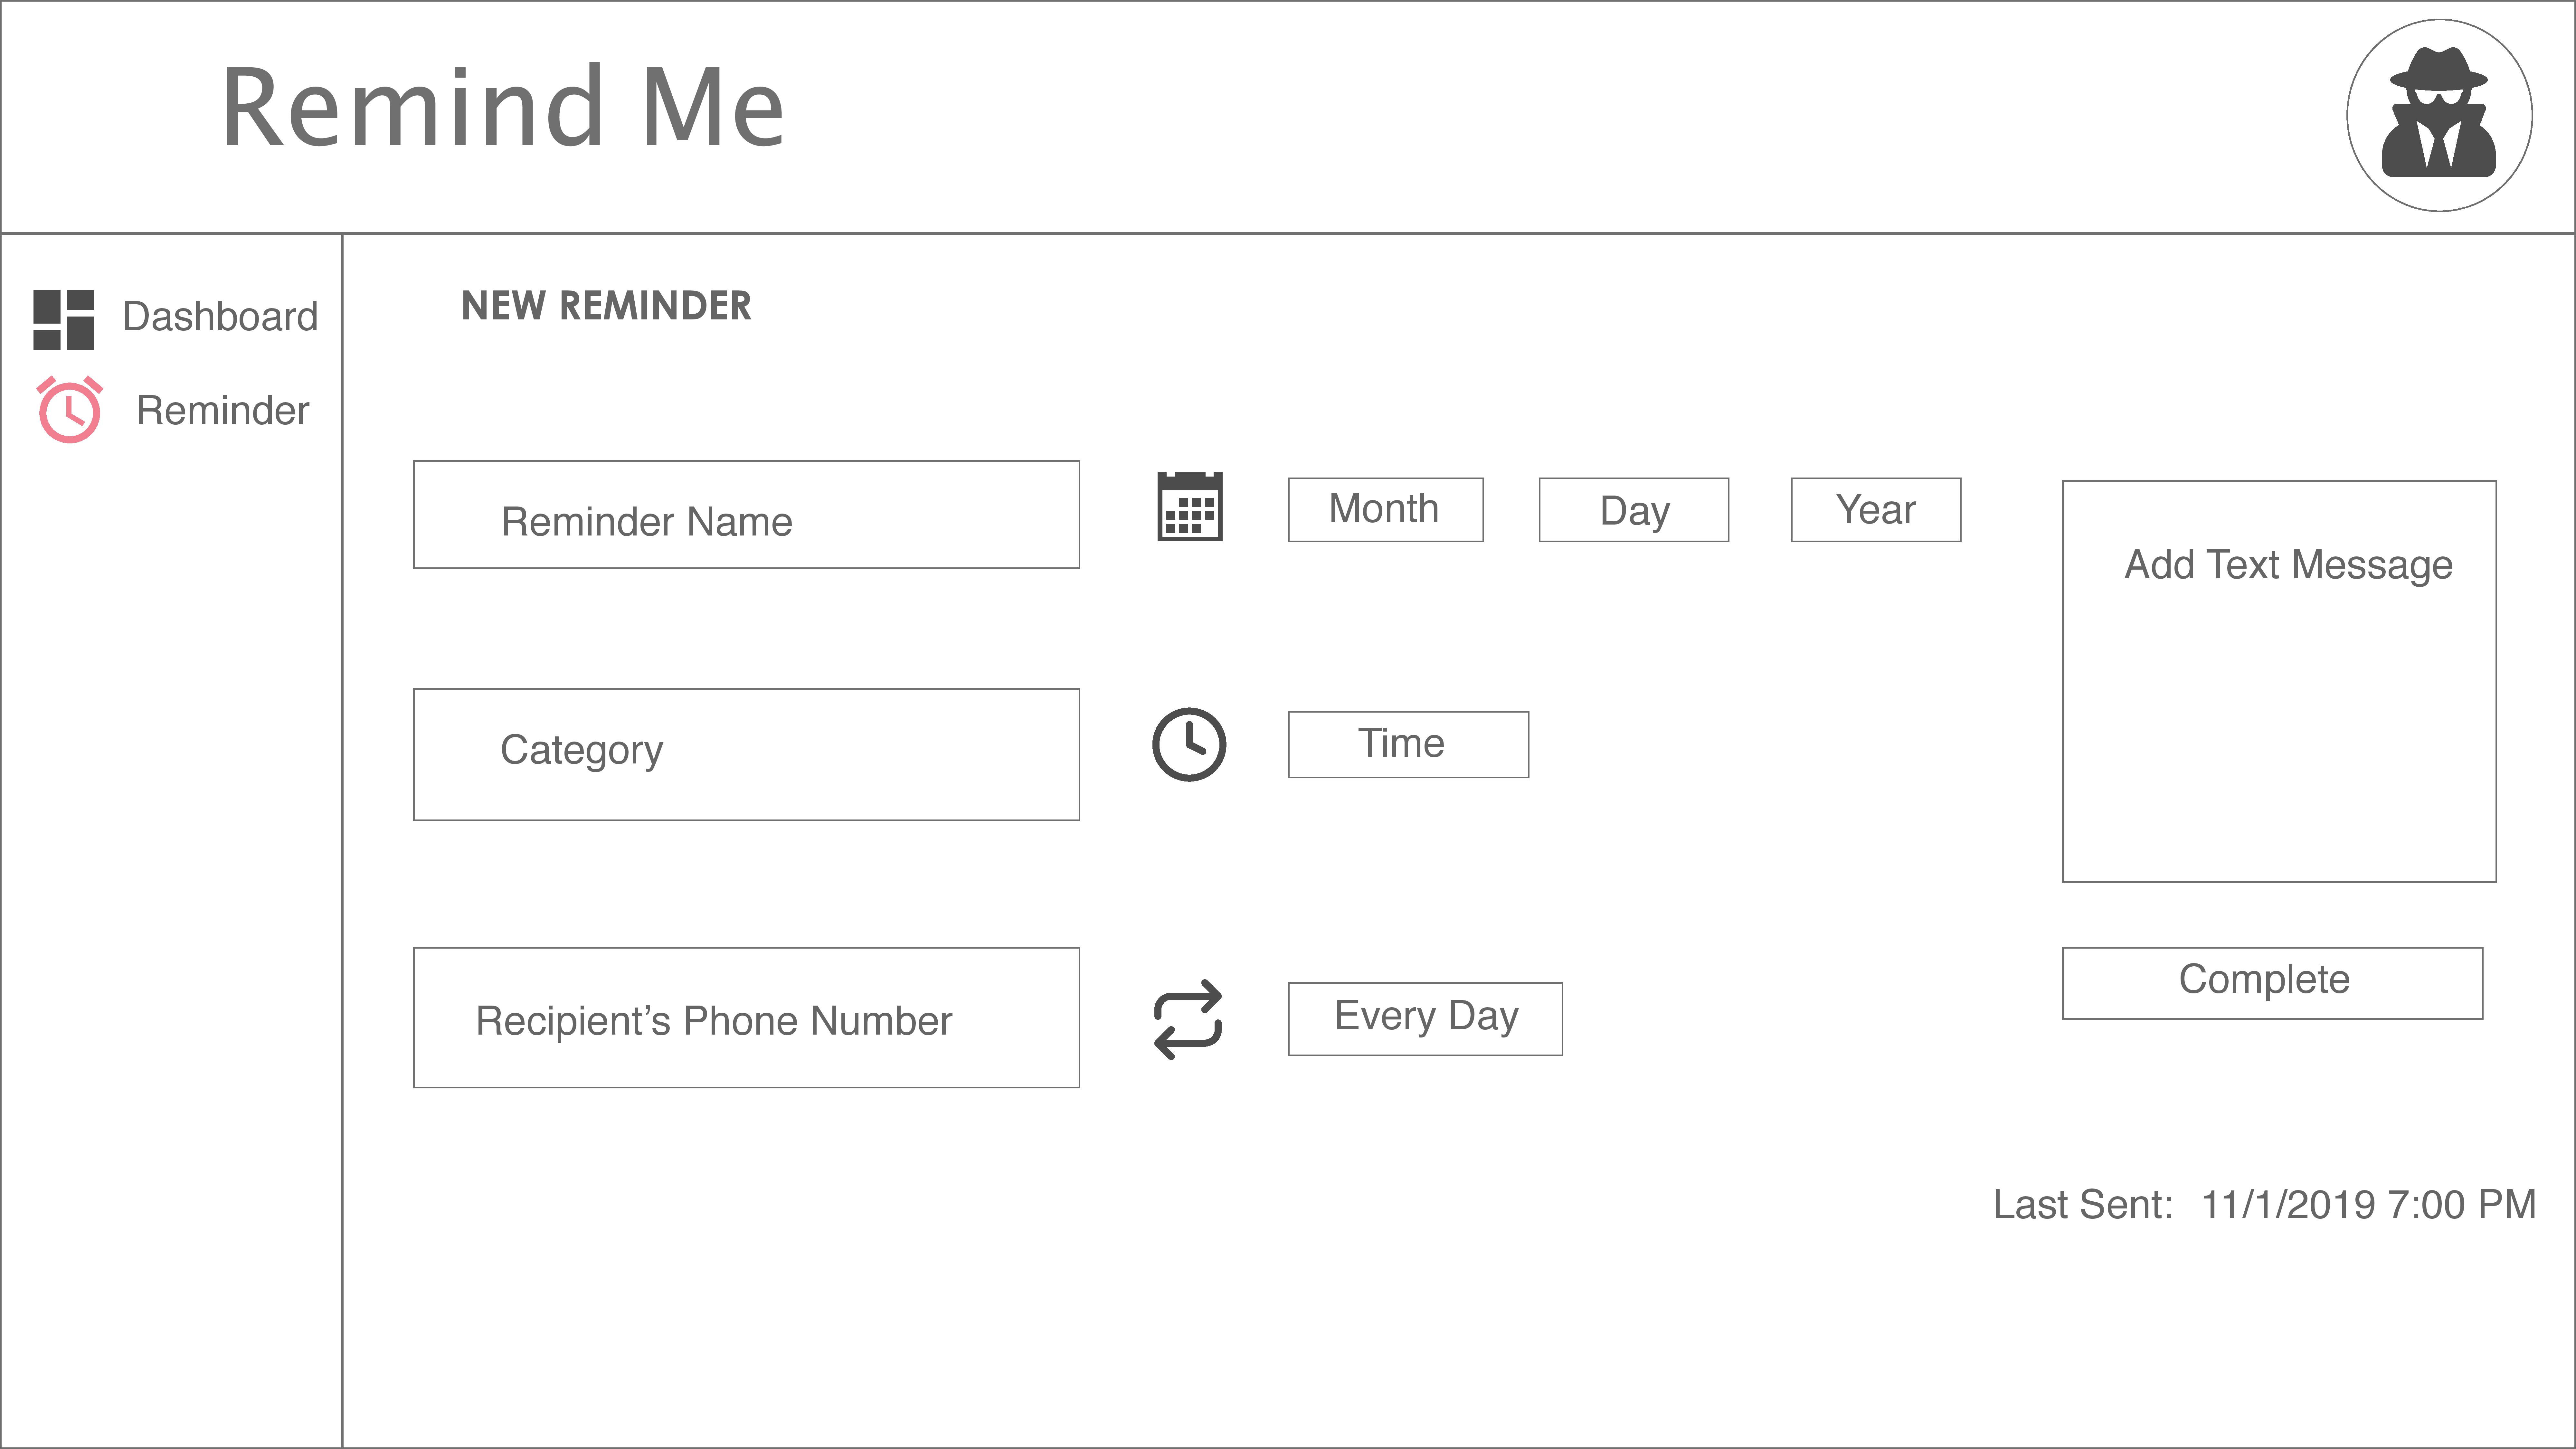Click the clock icon beside Time
The height and width of the screenshot is (1449, 2576).
click(x=1189, y=745)
